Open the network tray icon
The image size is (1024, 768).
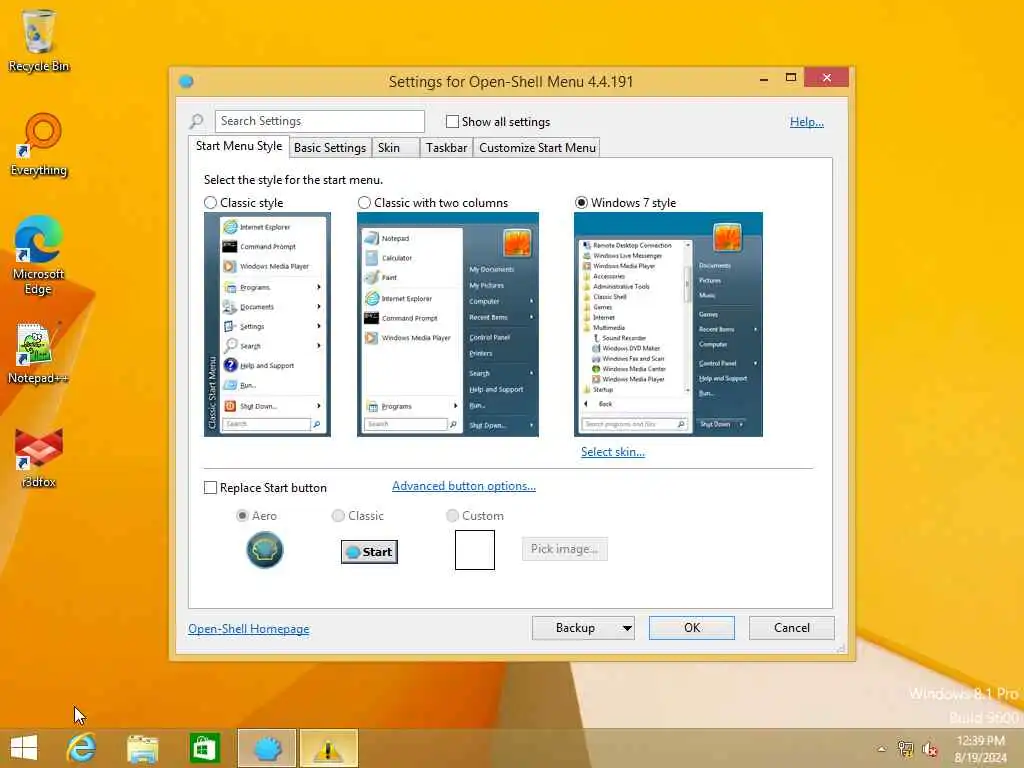905,749
